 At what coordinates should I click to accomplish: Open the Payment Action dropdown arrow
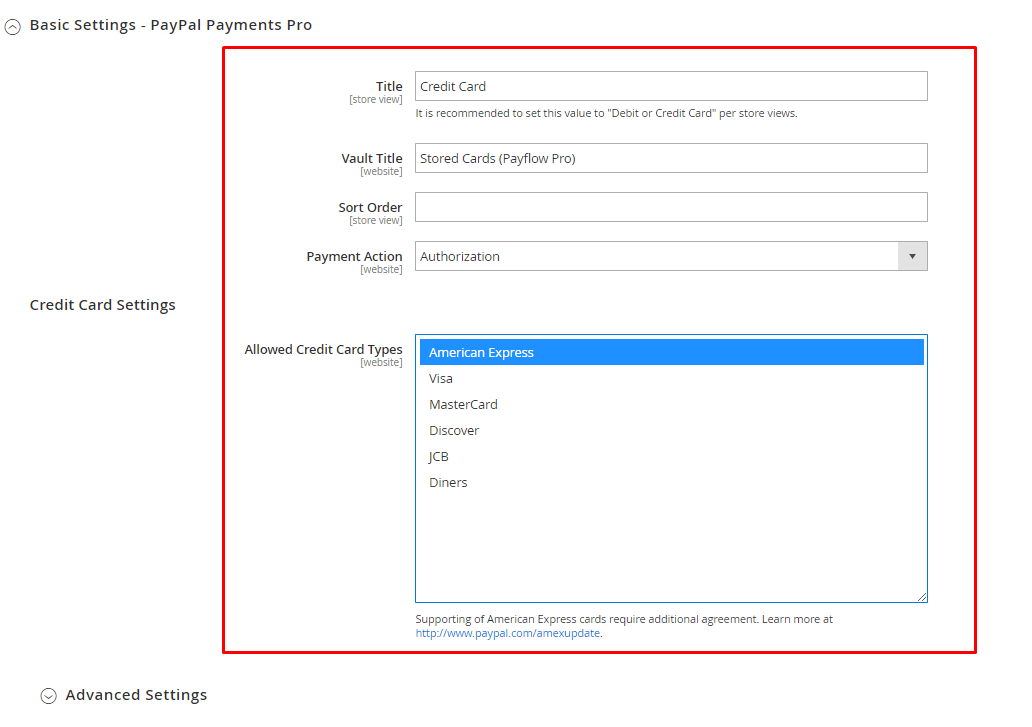point(912,256)
